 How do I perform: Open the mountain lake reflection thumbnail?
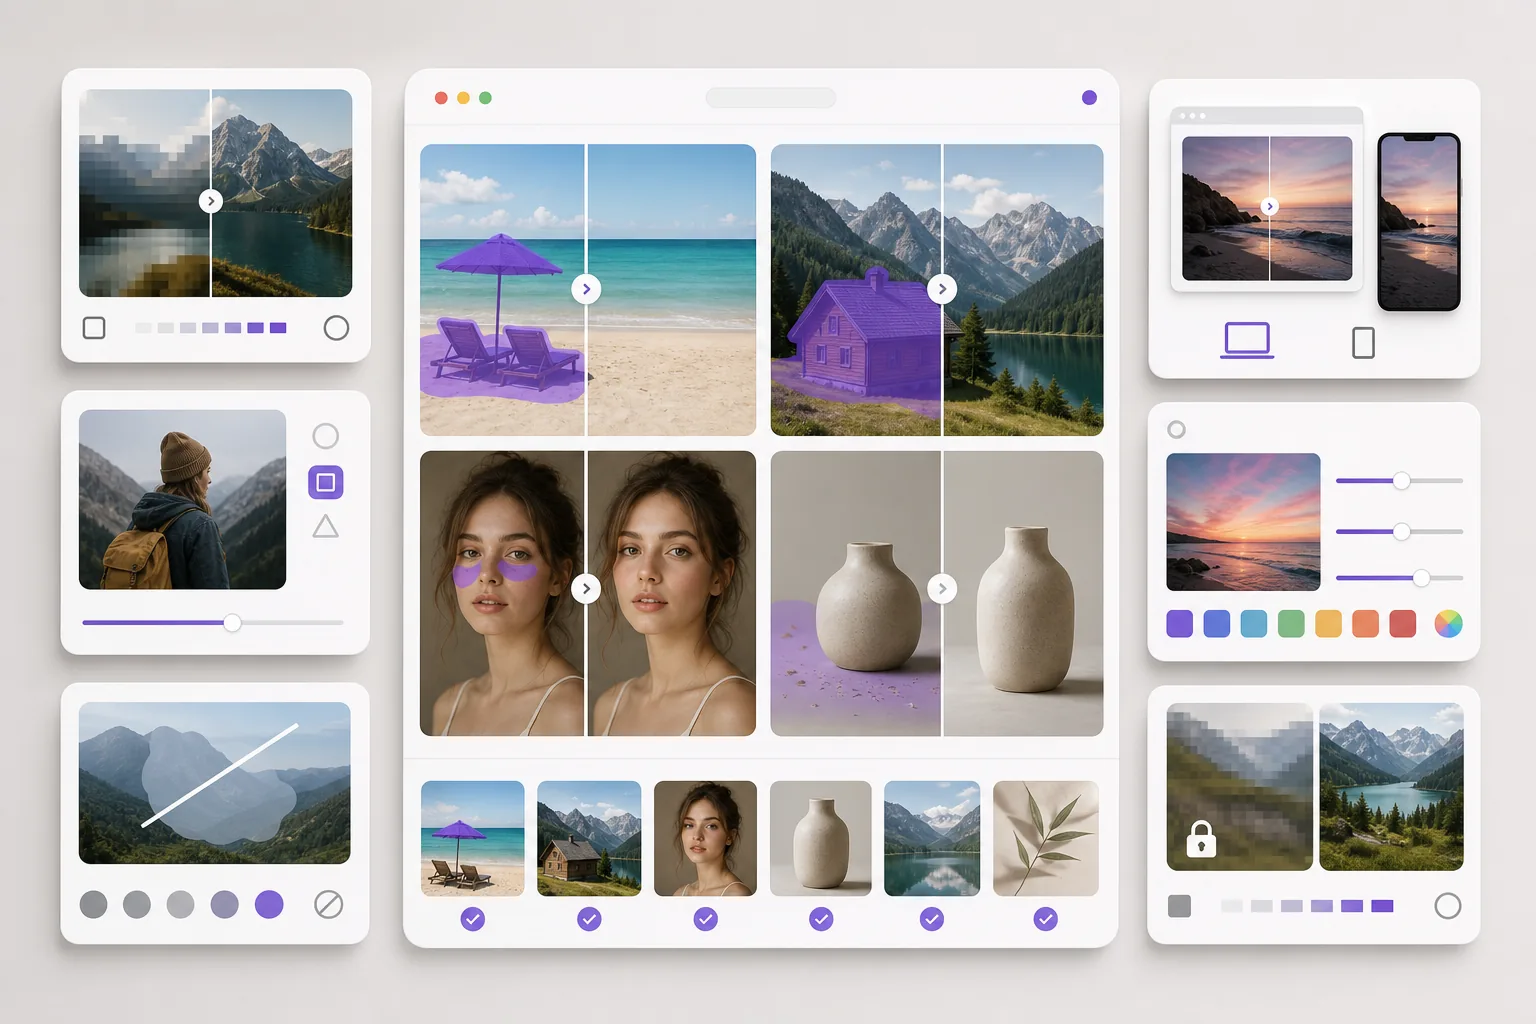point(932,838)
